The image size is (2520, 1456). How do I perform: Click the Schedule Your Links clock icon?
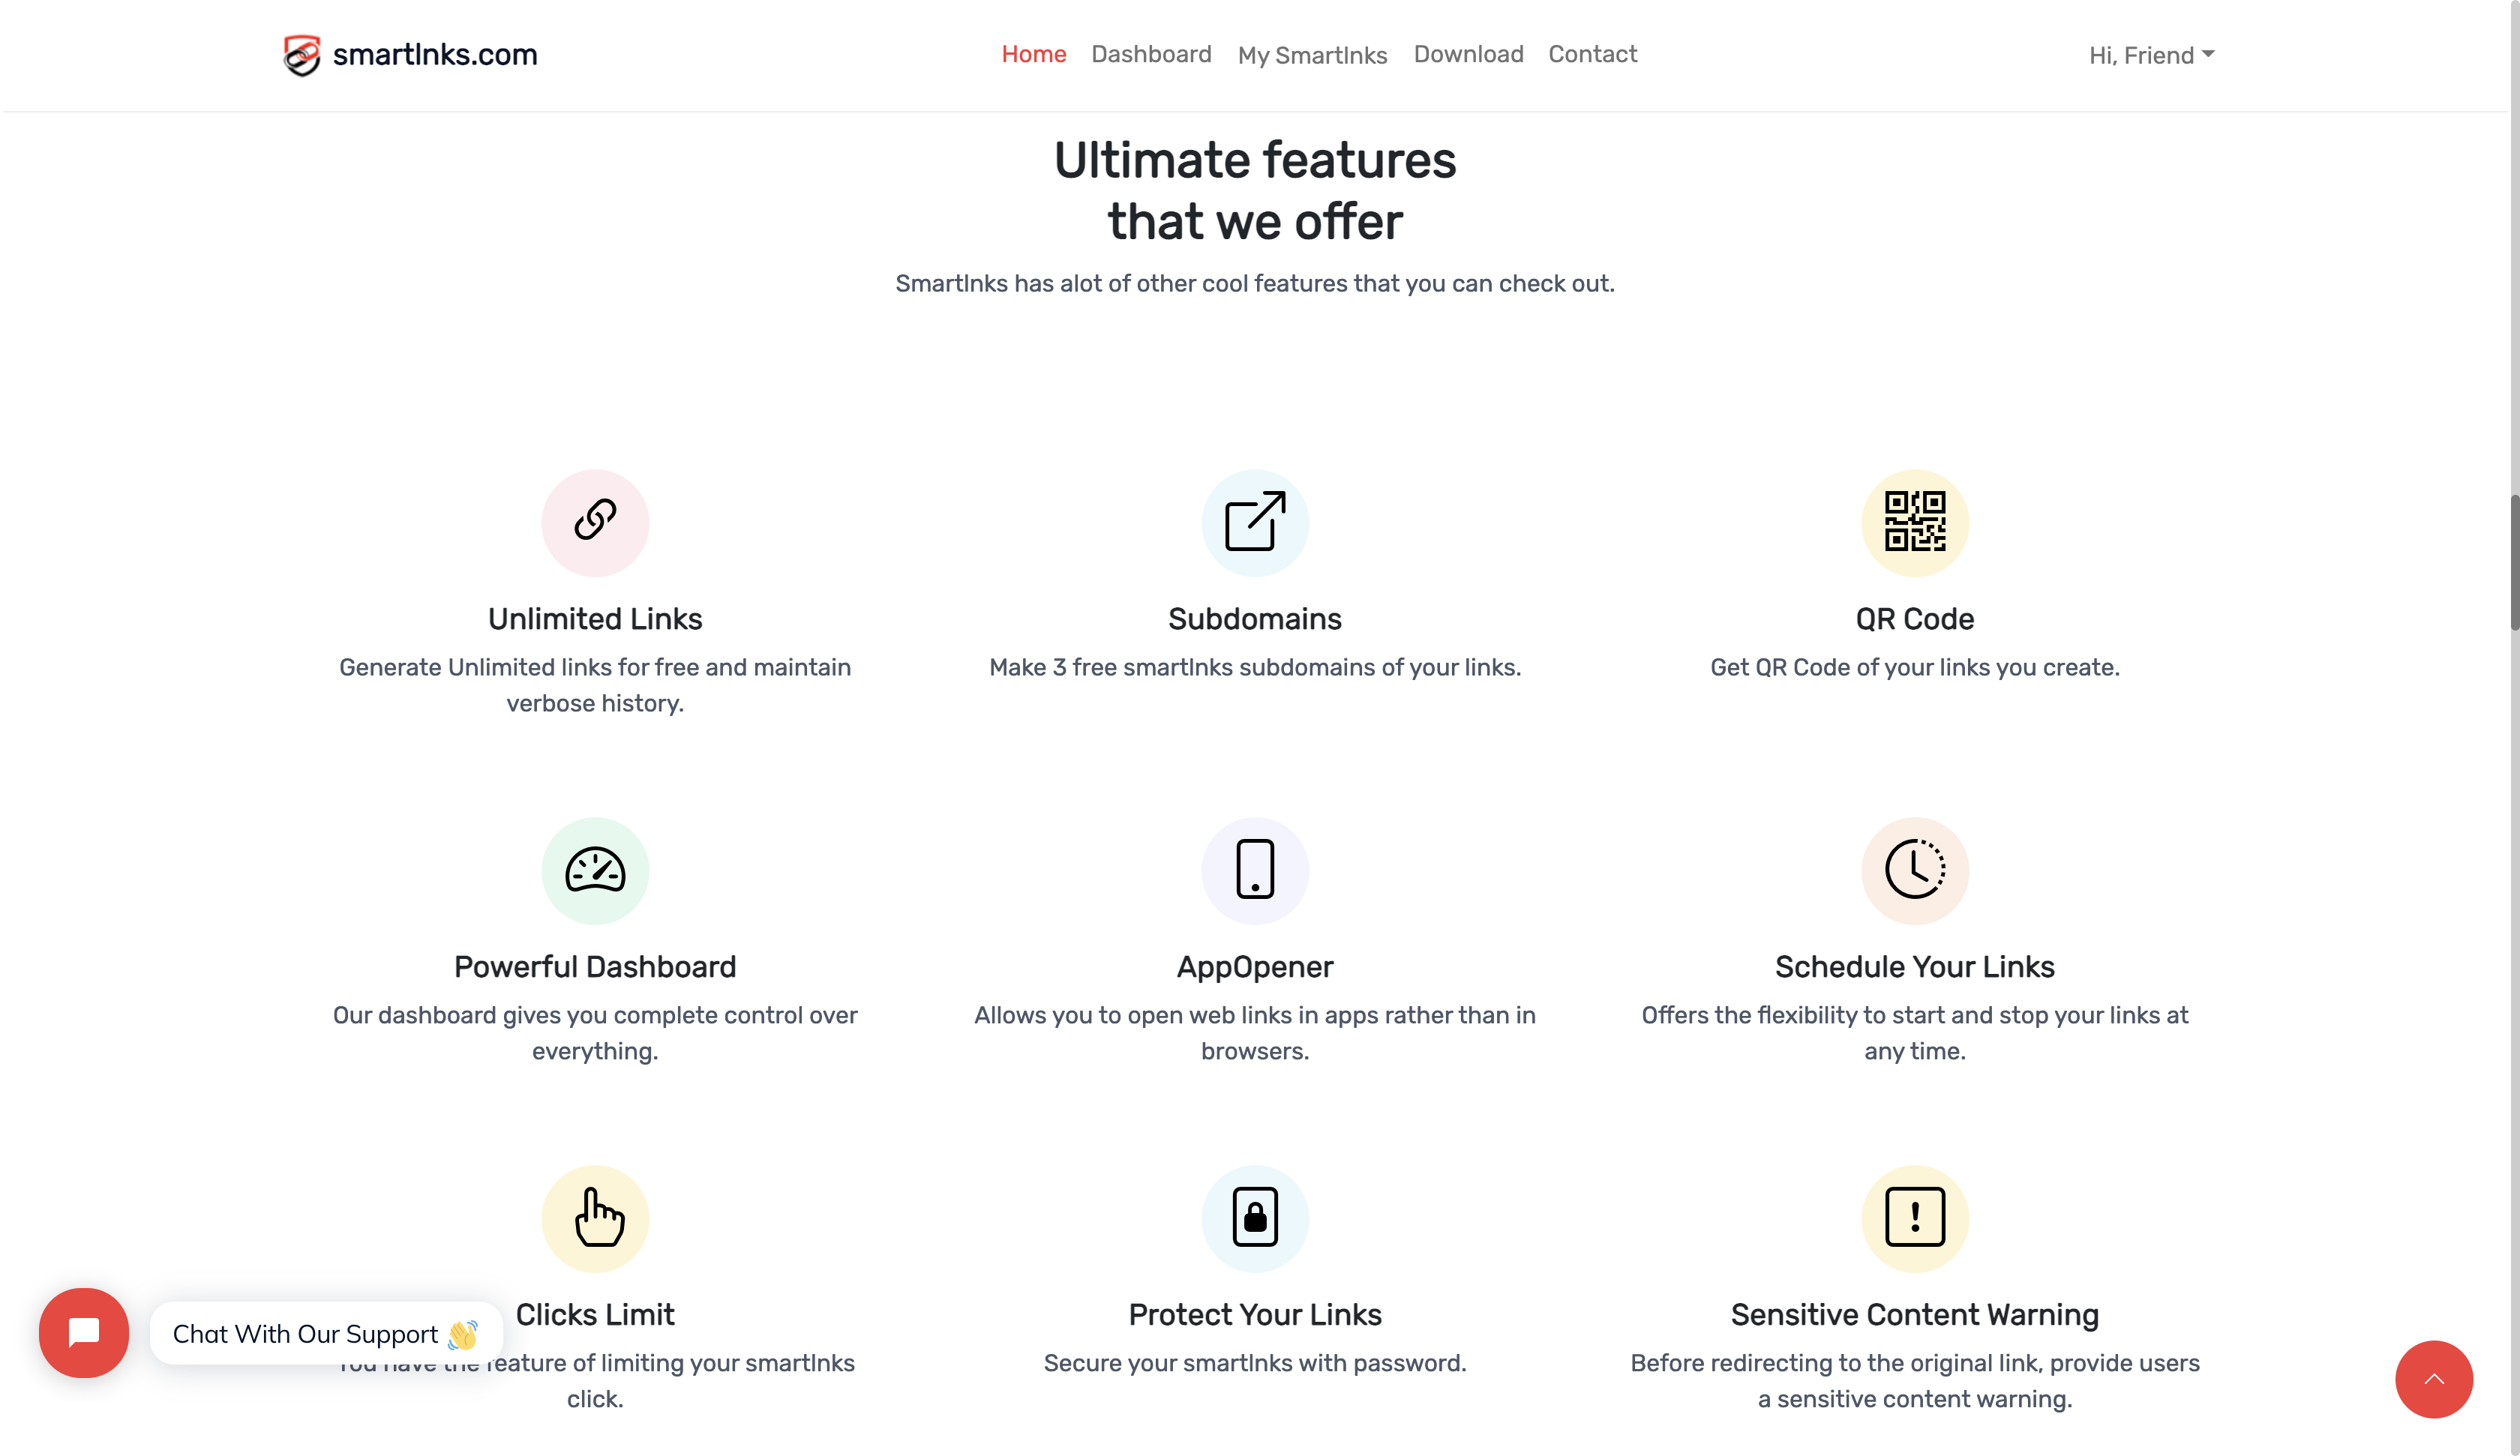click(1914, 870)
